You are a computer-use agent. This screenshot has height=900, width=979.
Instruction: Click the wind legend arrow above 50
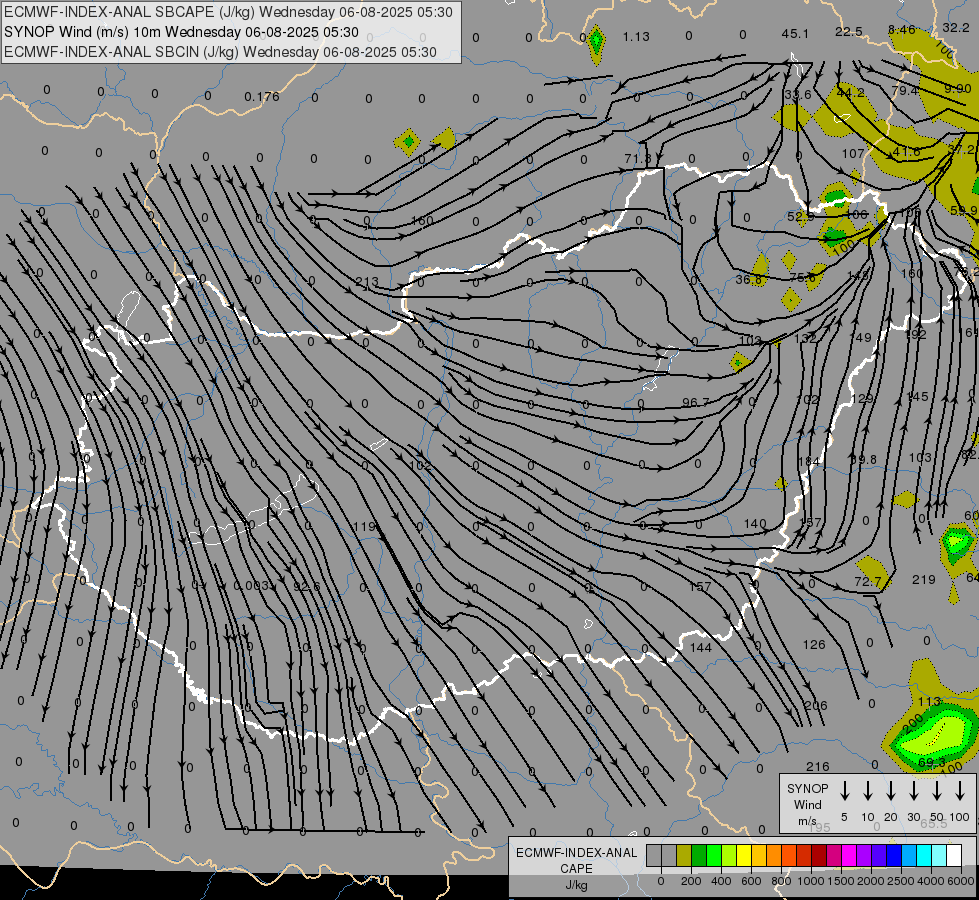[x=937, y=790]
